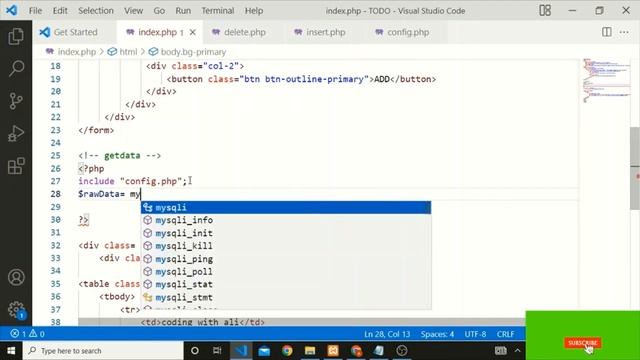
Task: Open the Selection menu
Action: (96, 11)
